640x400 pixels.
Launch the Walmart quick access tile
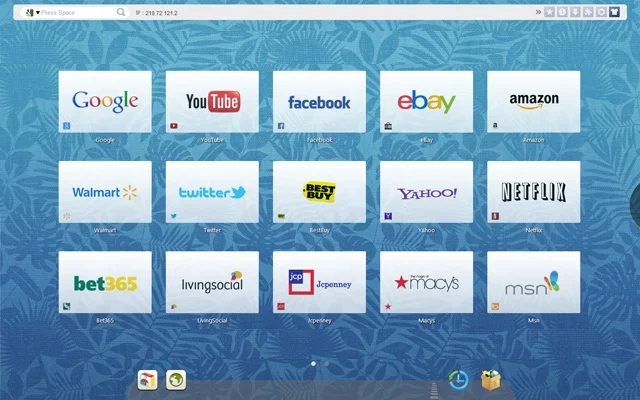105,192
